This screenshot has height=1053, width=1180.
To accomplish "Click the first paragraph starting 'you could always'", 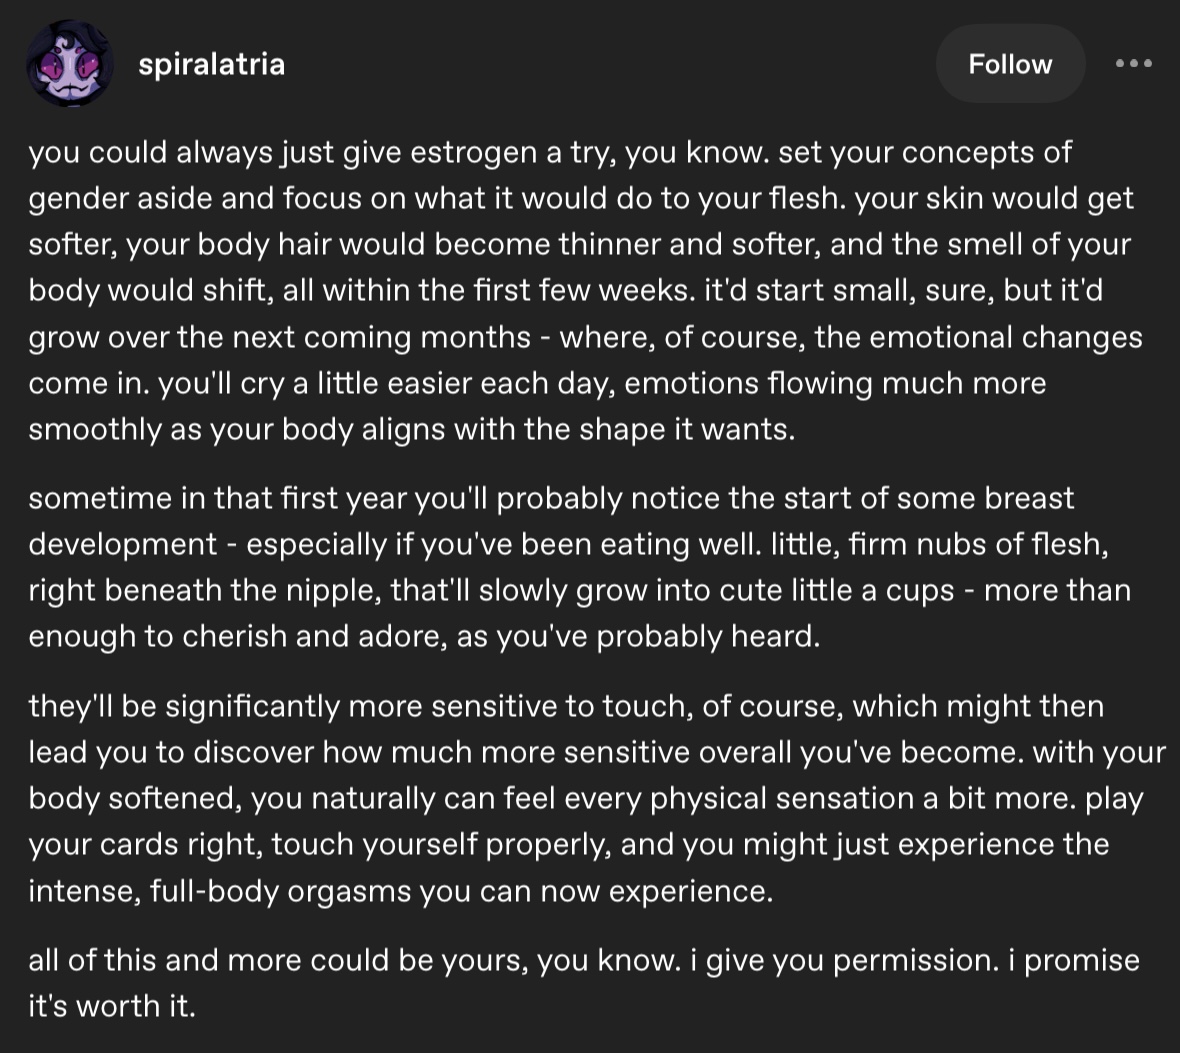I will click(585, 291).
